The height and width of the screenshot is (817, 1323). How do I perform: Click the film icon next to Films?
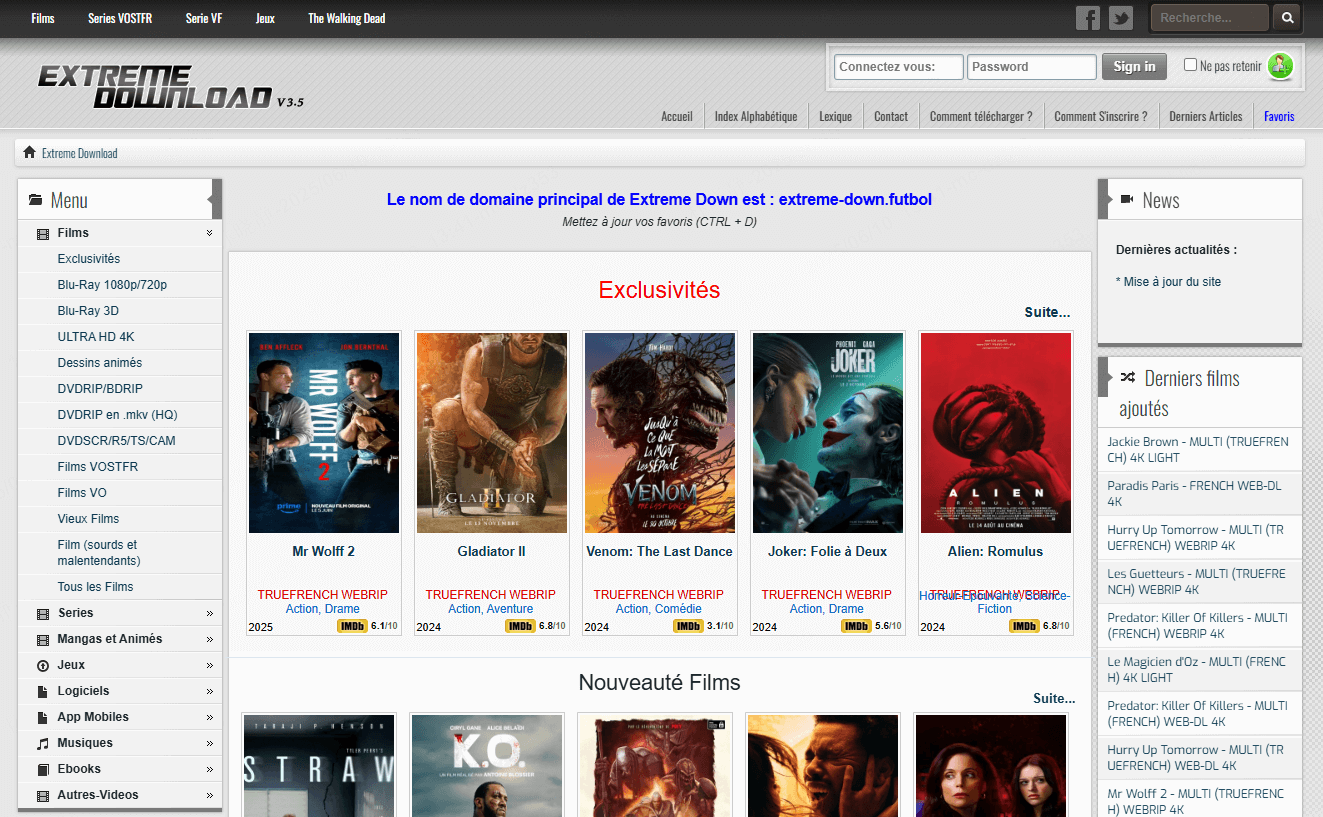click(x=43, y=233)
